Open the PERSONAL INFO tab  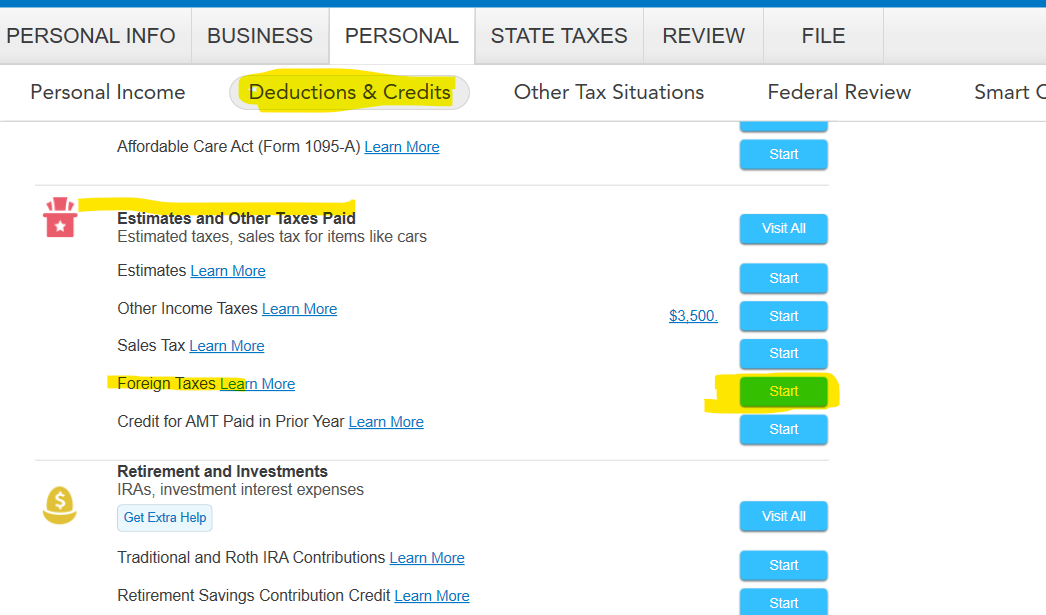91,36
